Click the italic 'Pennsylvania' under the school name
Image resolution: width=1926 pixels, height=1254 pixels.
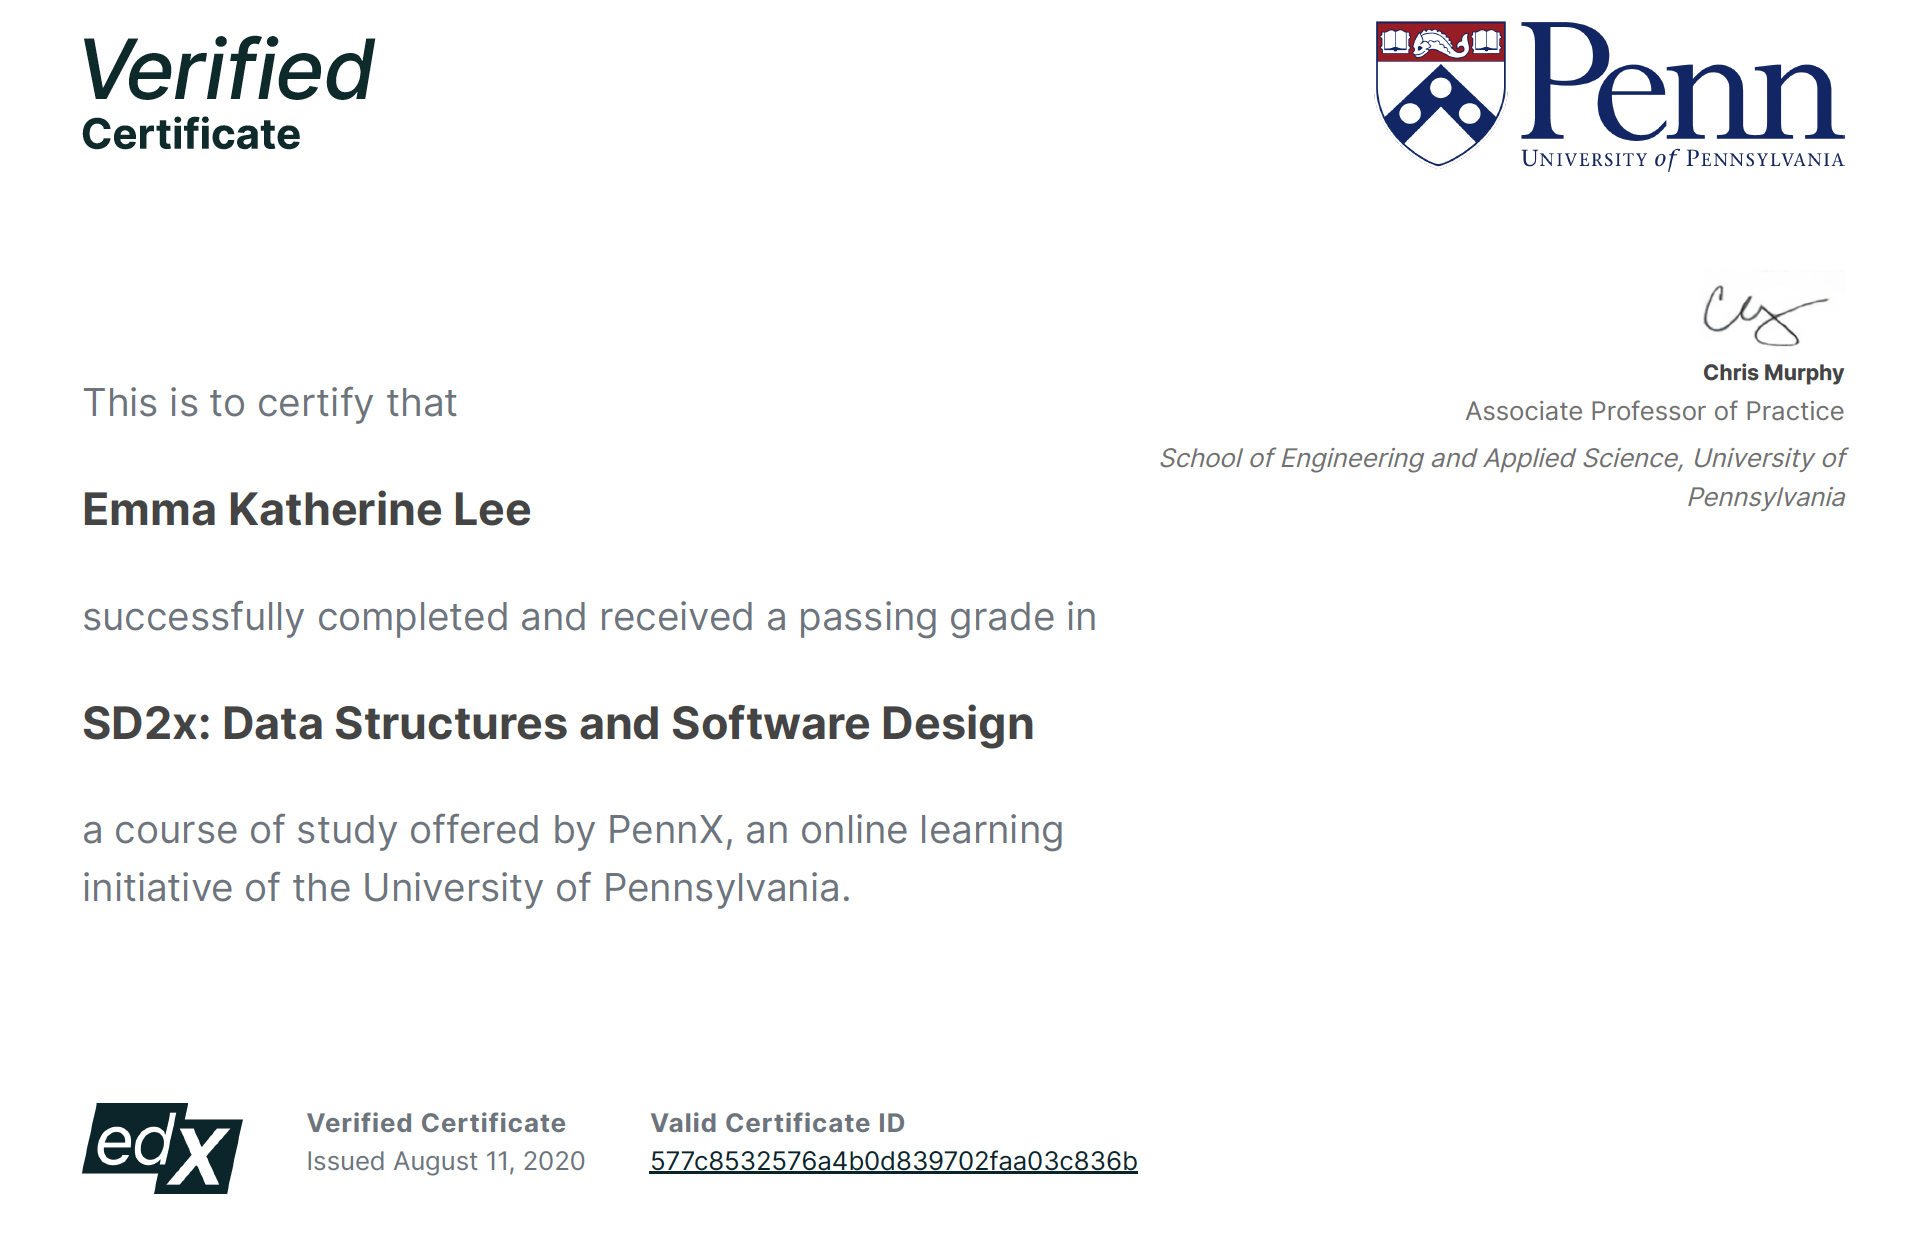click(x=1766, y=497)
